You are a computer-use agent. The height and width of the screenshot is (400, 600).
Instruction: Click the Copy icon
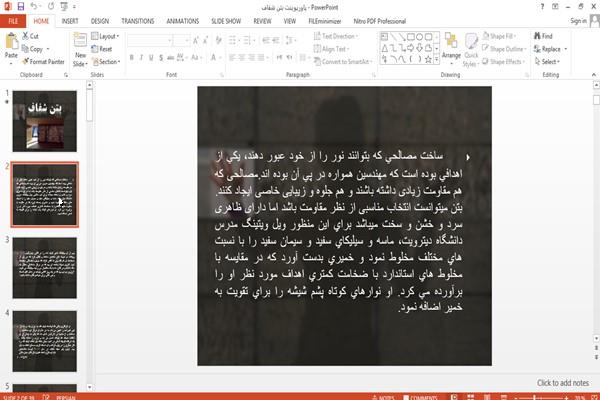pos(25,49)
